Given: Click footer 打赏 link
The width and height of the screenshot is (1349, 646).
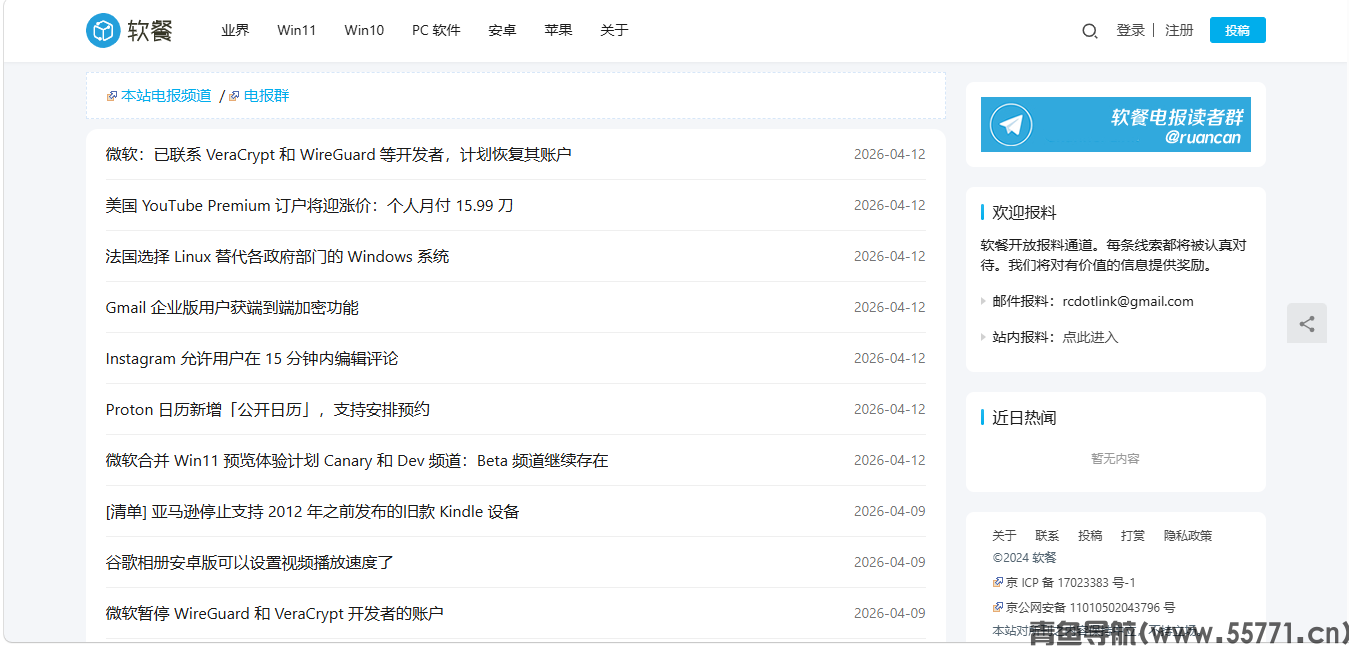Looking at the screenshot, I should click(1133, 536).
